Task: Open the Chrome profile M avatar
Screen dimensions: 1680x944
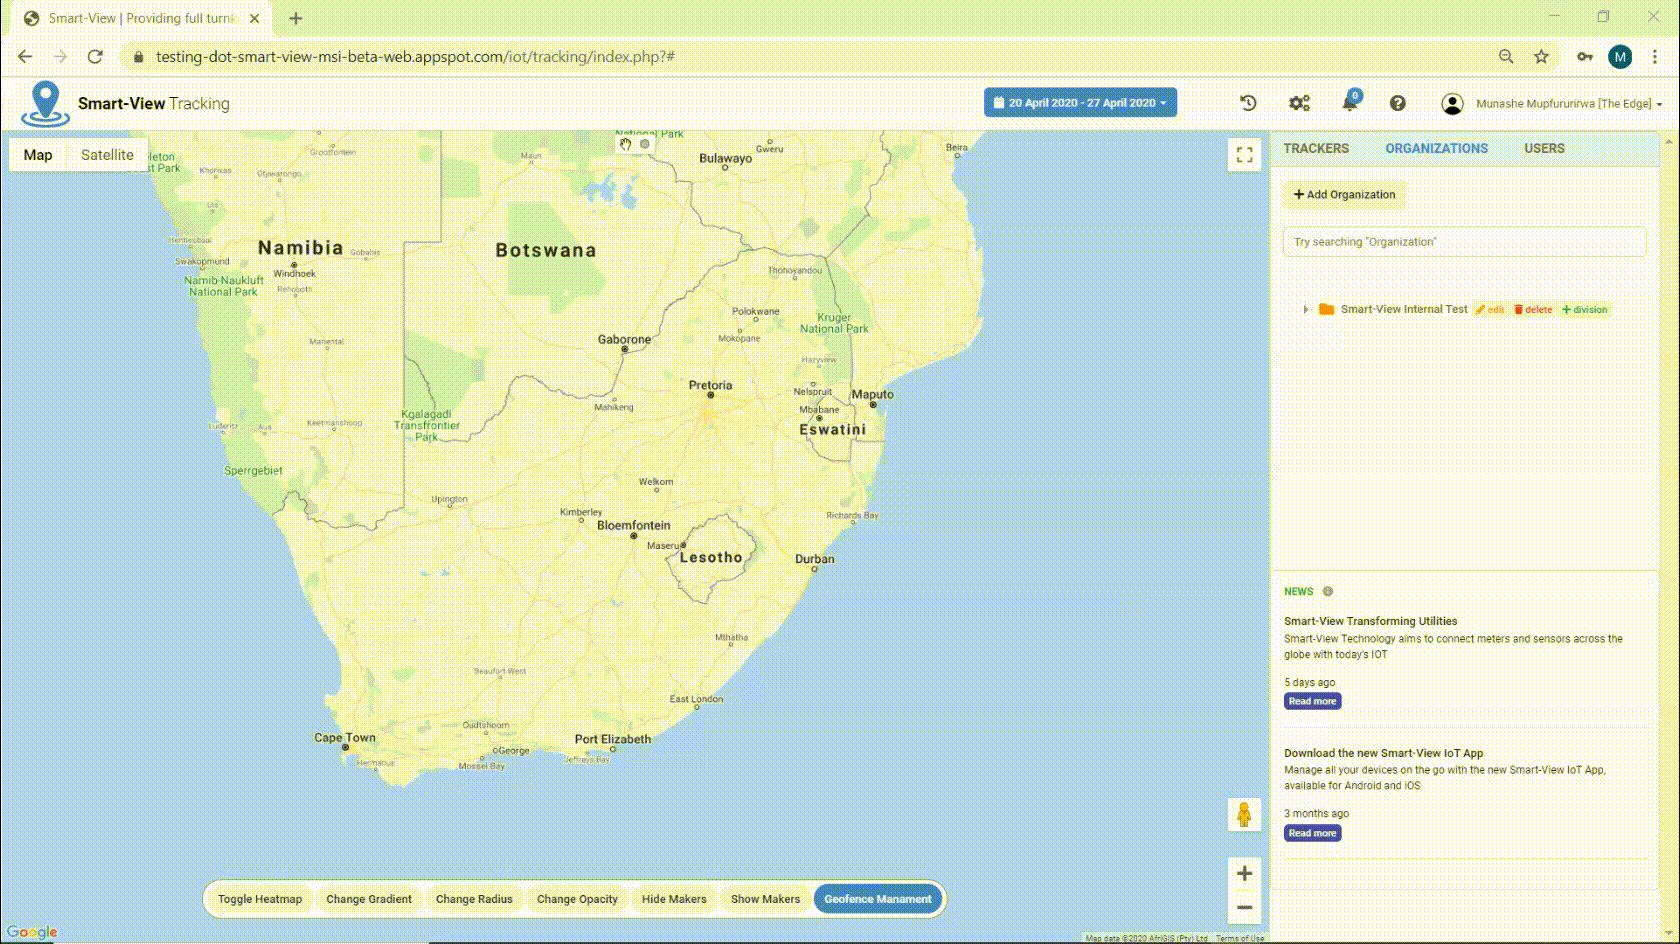Action: tap(1620, 57)
